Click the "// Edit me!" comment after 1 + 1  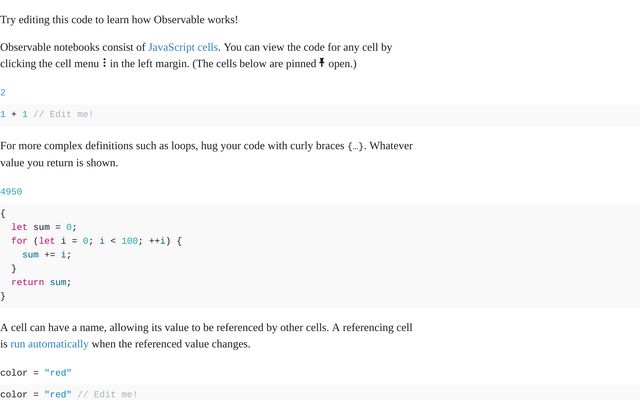pos(63,114)
